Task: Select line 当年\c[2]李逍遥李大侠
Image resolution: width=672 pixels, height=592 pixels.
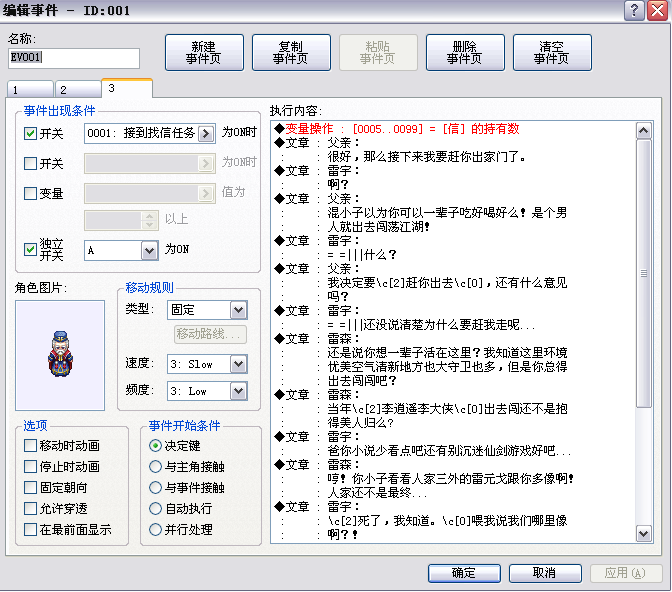Action: tap(447, 409)
